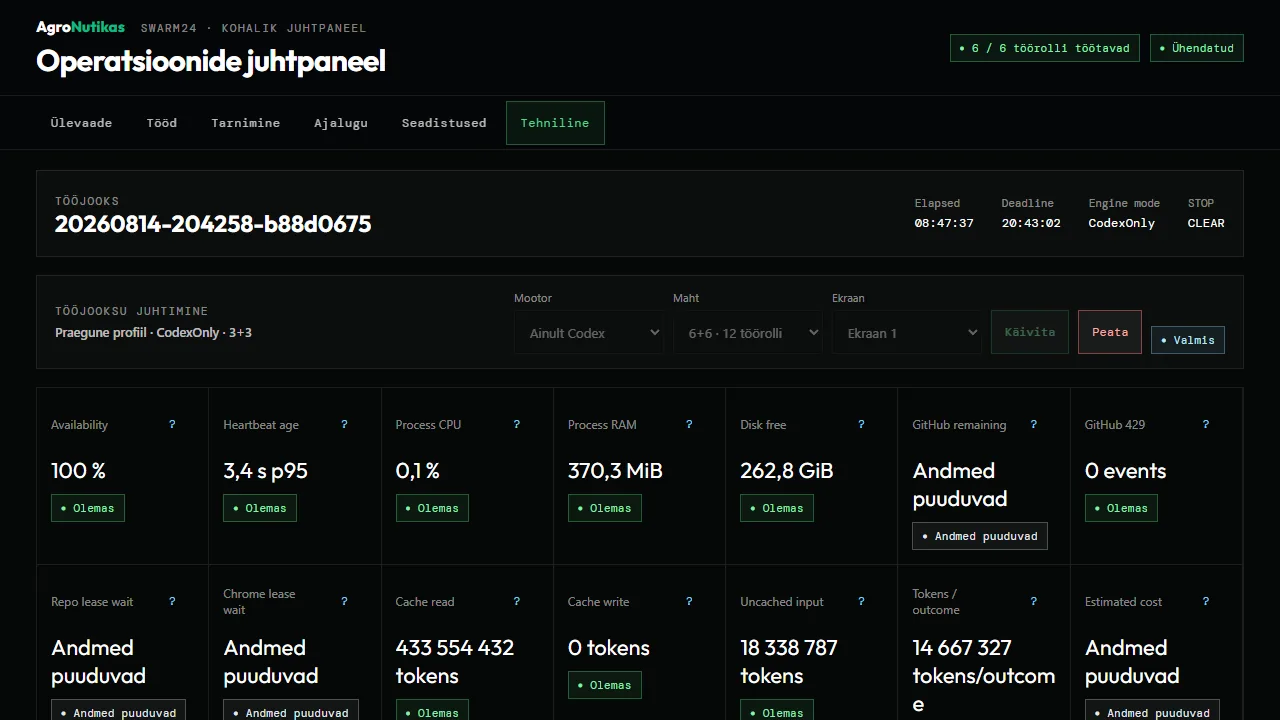Show Cache write help tooltip

[x=689, y=602]
